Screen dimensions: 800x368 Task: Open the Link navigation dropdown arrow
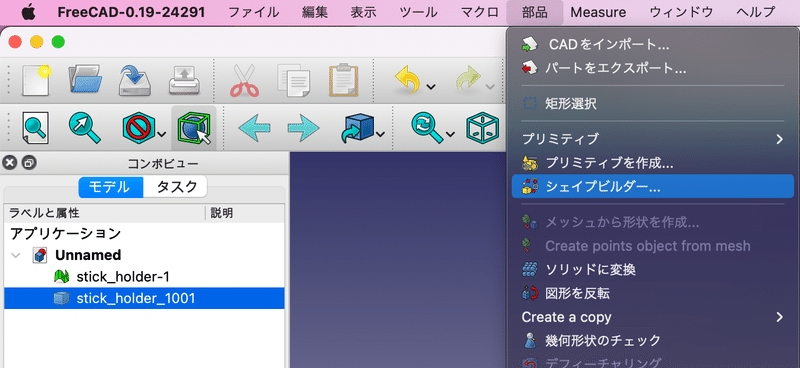click(381, 134)
